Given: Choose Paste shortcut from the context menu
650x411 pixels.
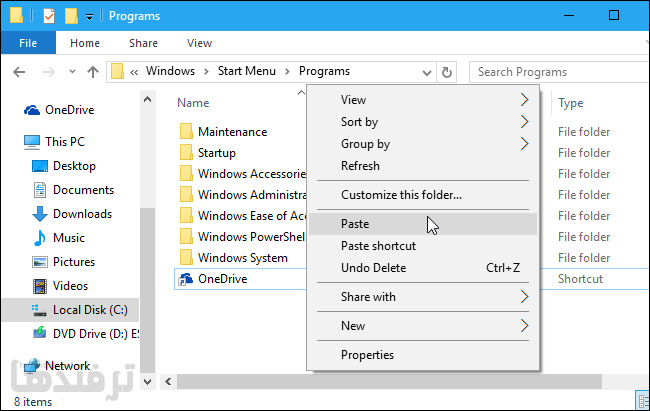Looking at the screenshot, I should 423,246.
